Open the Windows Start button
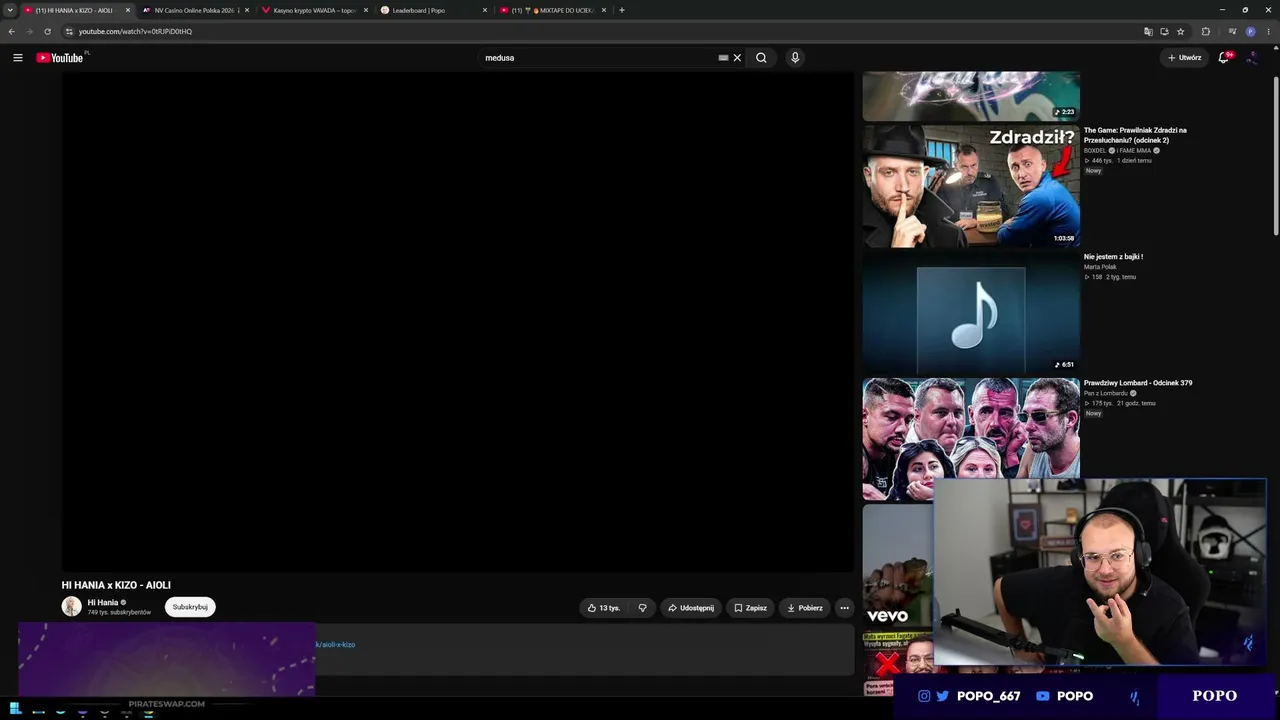This screenshot has height=720, width=1280. coord(15,708)
